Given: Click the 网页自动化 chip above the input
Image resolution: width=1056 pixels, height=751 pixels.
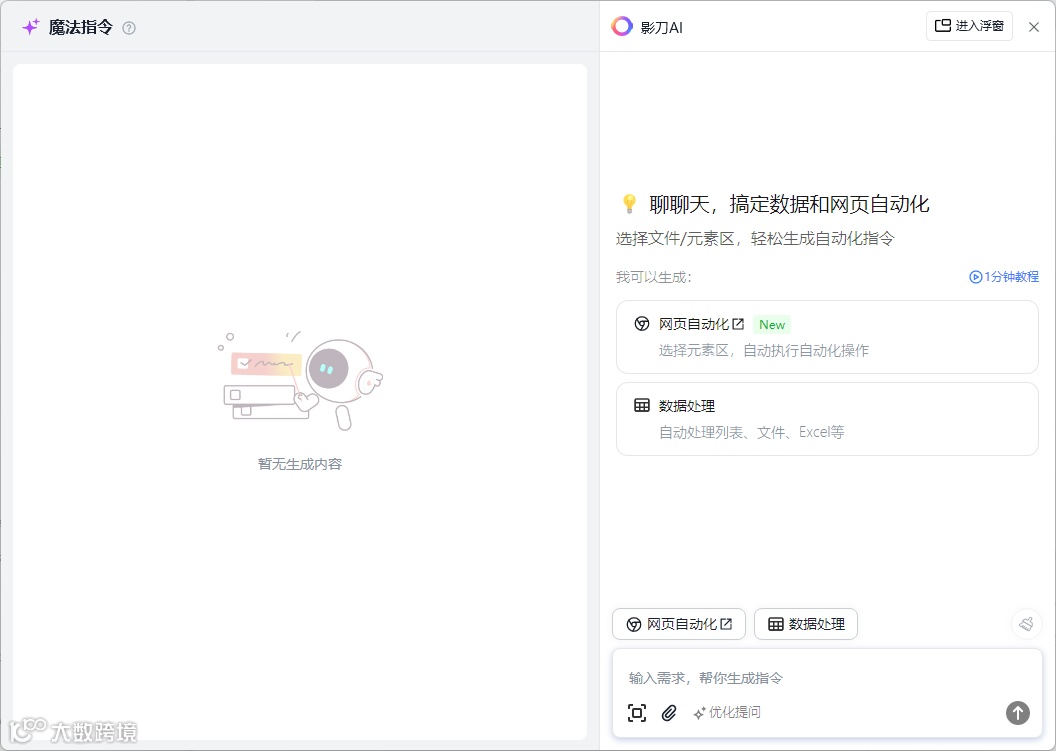Looking at the screenshot, I should coord(679,624).
